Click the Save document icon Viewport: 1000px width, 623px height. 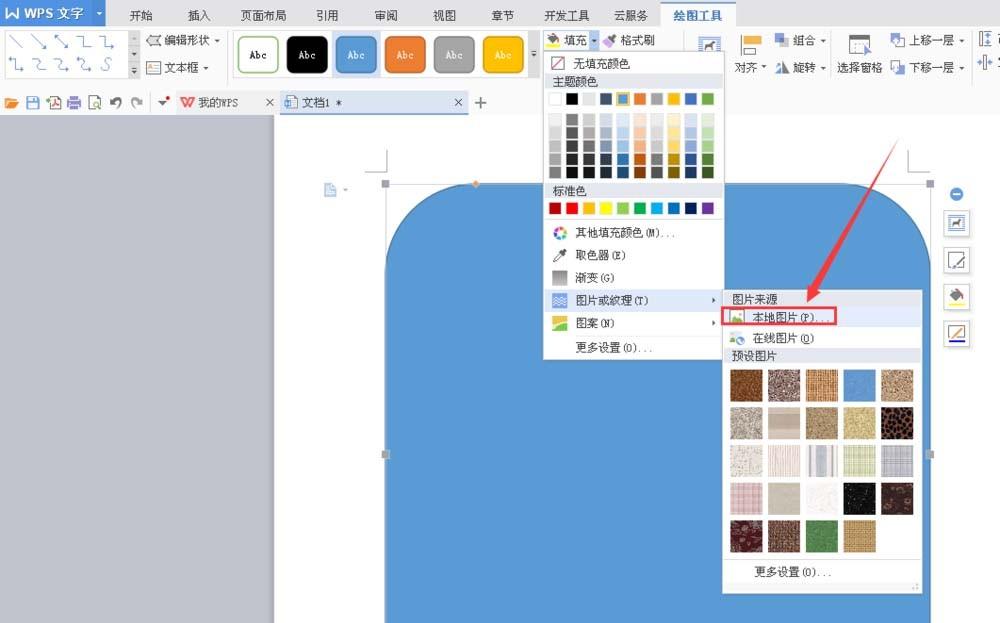click(32, 101)
